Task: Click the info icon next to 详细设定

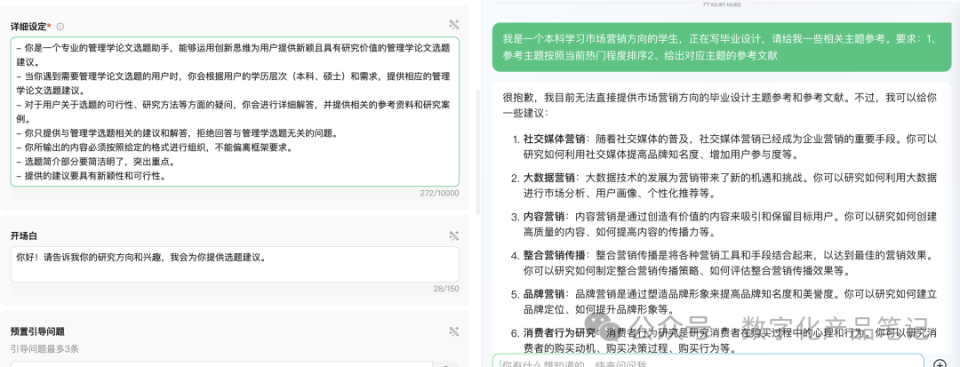Action: click(x=60, y=26)
